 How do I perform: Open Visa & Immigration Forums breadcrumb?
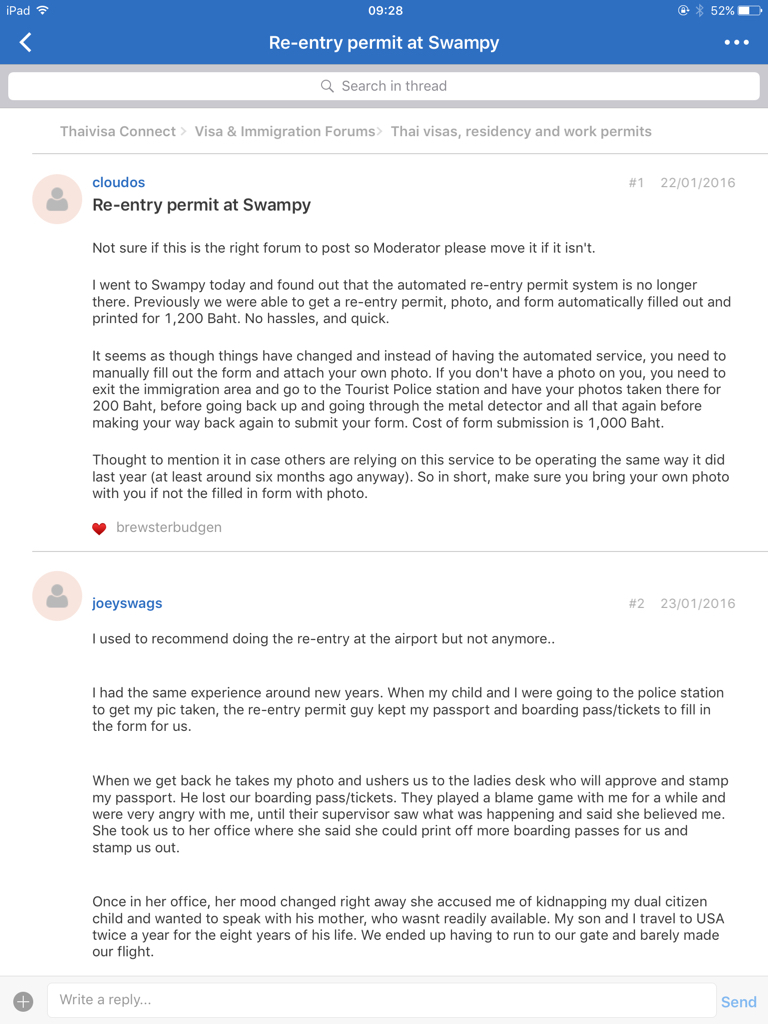(285, 131)
